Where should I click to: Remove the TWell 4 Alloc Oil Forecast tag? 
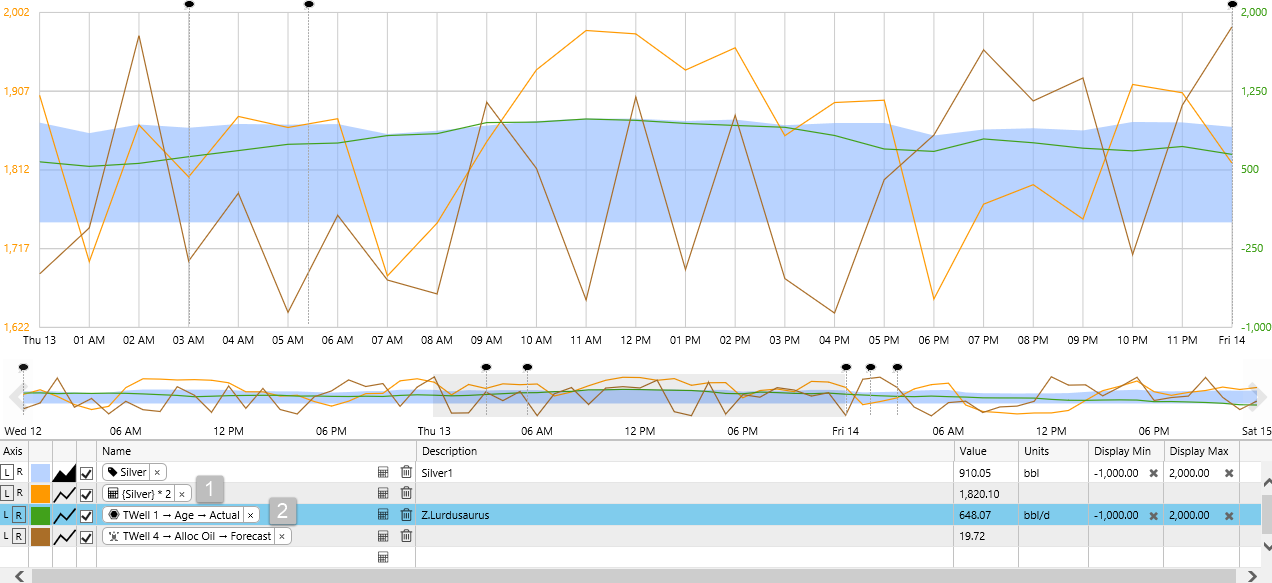coord(282,536)
